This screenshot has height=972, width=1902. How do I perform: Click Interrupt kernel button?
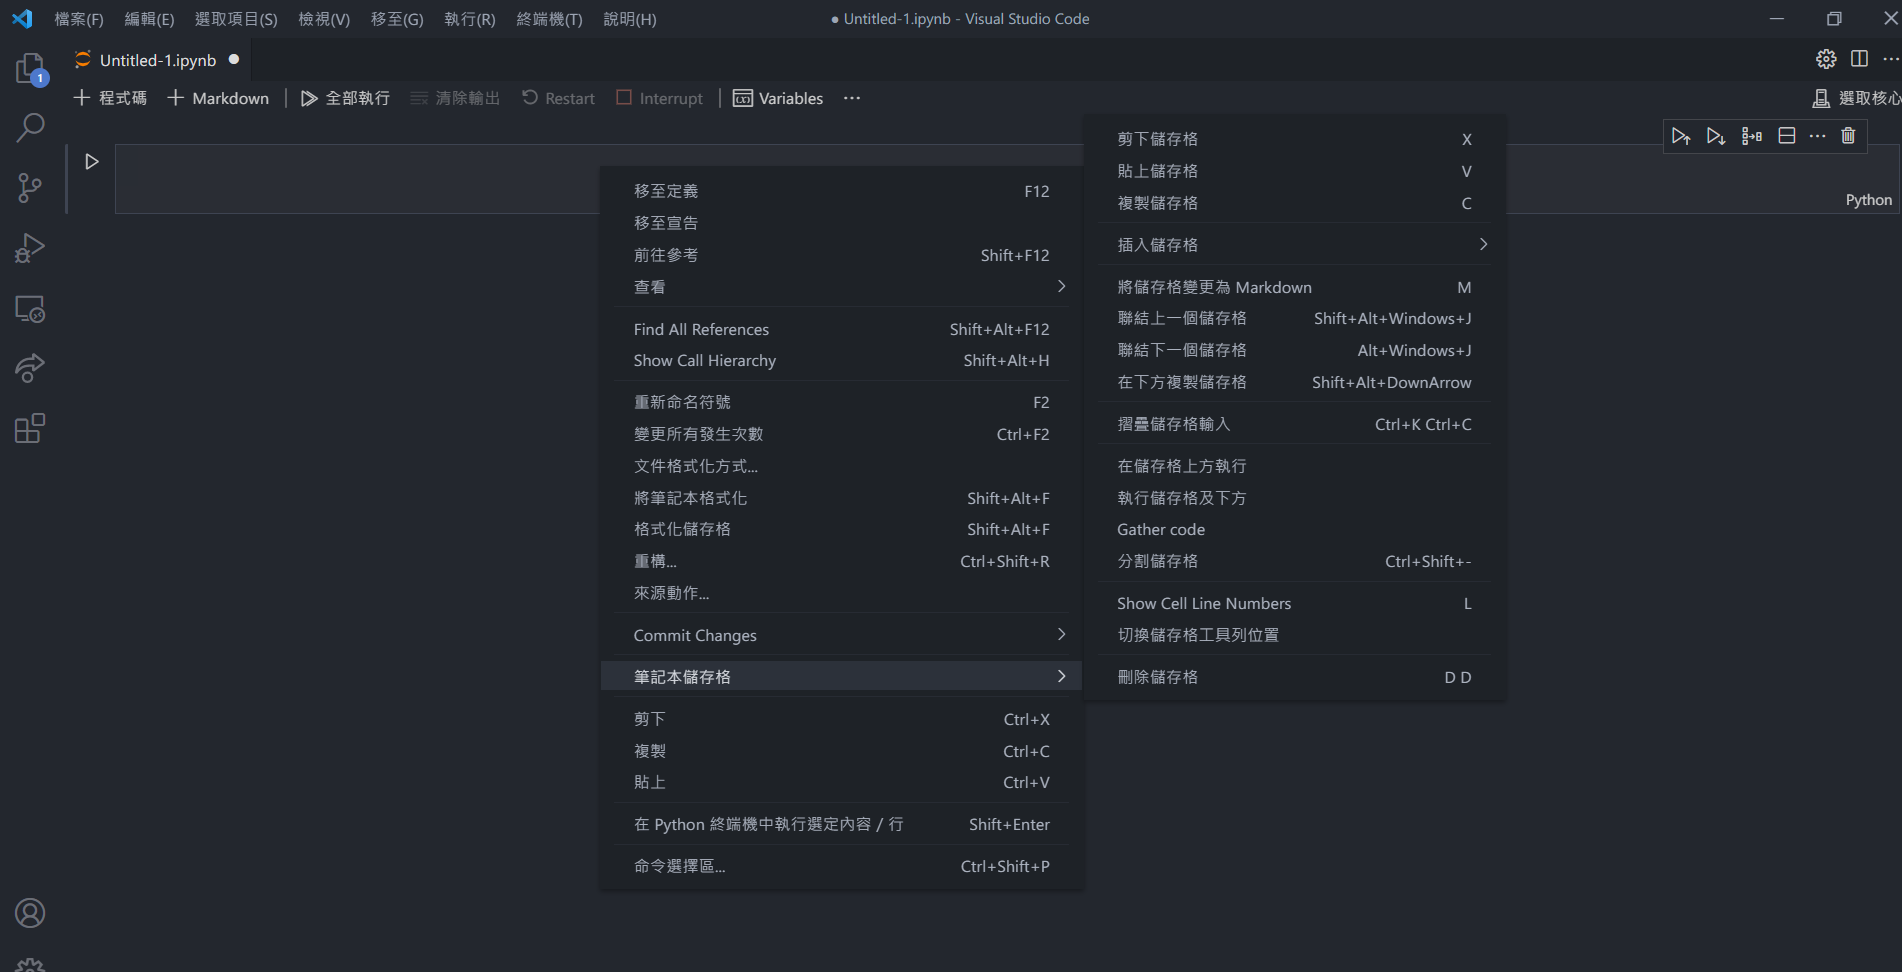[x=660, y=98]
